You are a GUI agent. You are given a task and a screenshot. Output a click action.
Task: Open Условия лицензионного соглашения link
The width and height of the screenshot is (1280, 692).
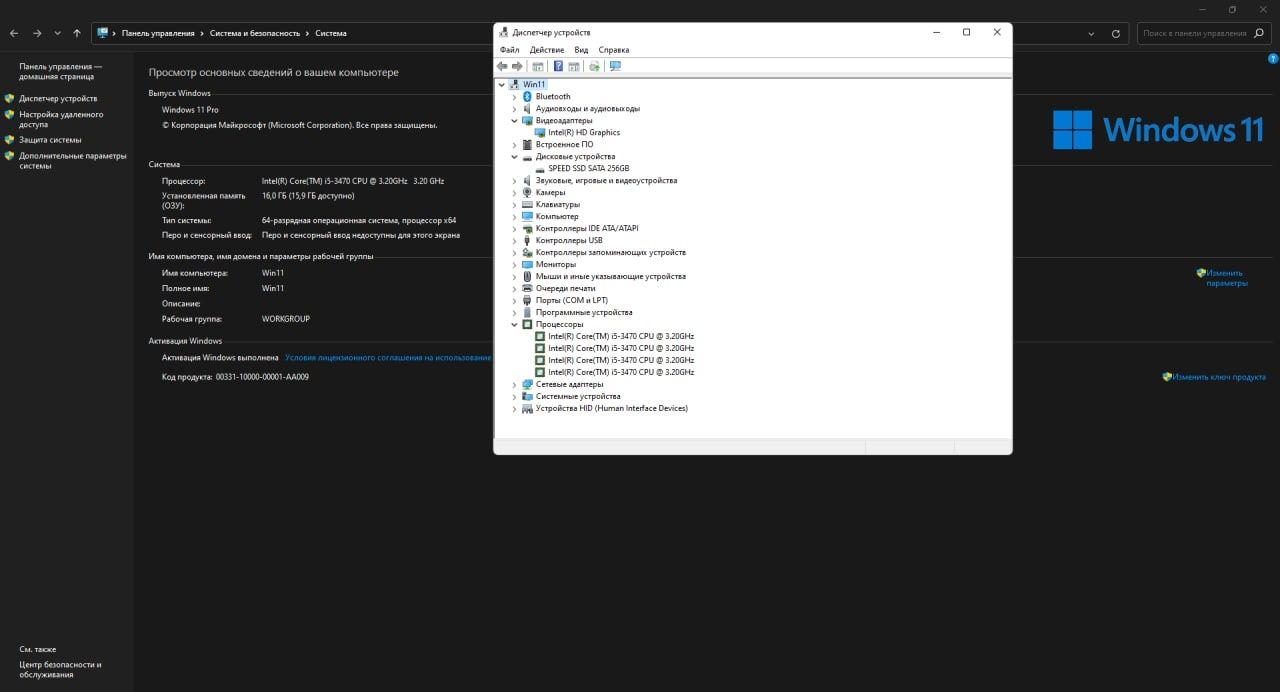coord(388,357)
